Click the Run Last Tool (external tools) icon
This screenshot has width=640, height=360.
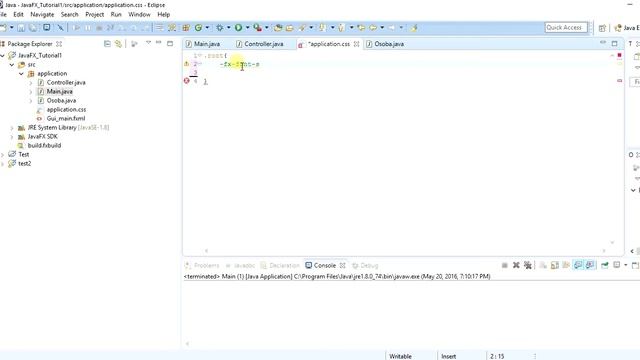257,28
